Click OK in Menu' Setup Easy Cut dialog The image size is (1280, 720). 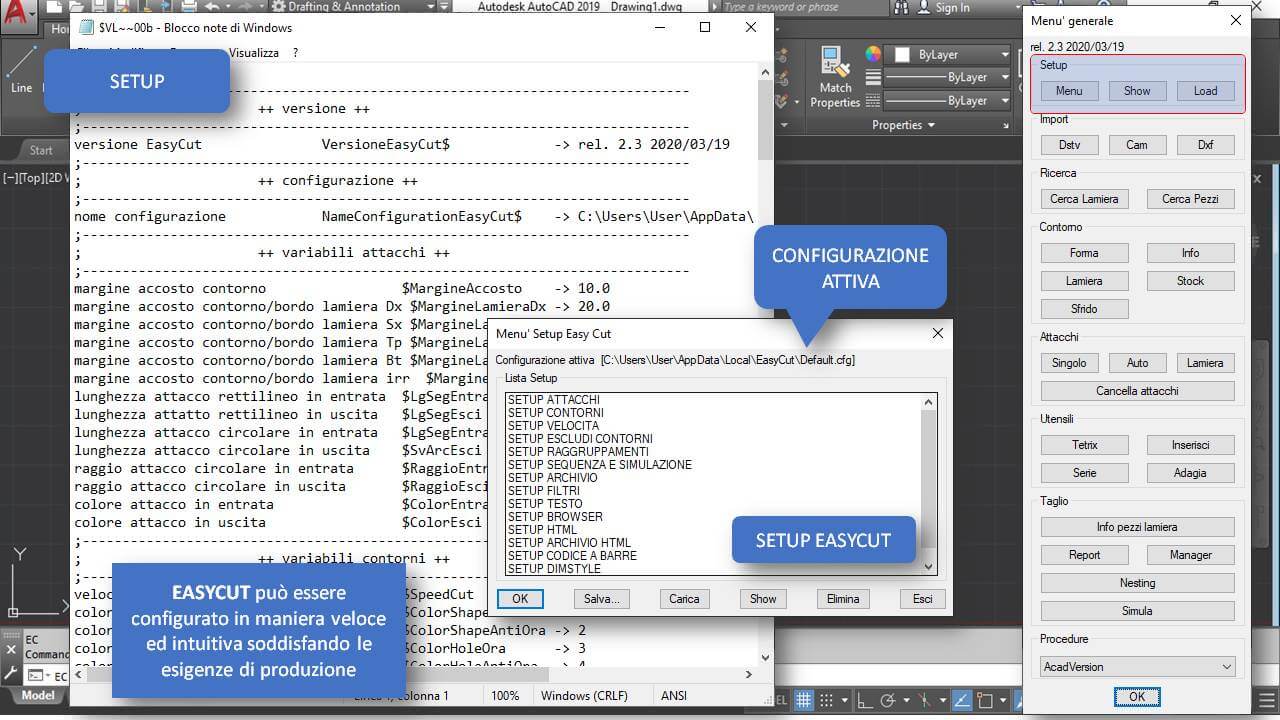(x=520, y=599)
